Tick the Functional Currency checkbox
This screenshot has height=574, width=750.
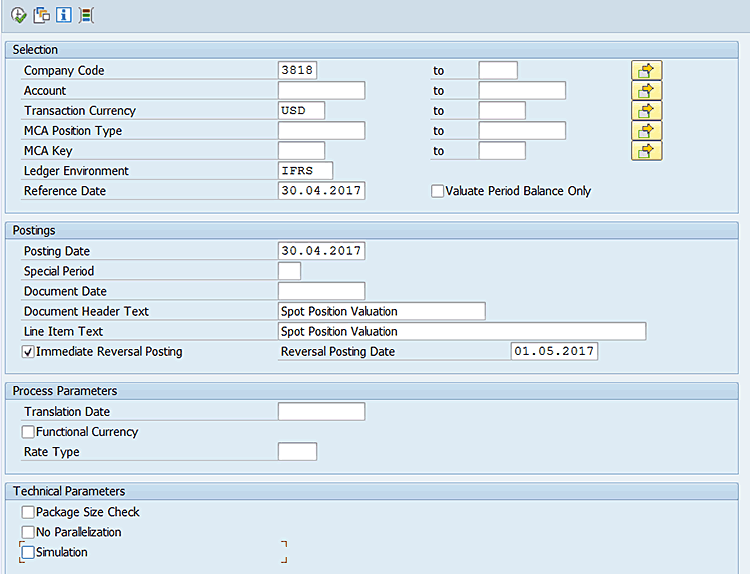28,432
